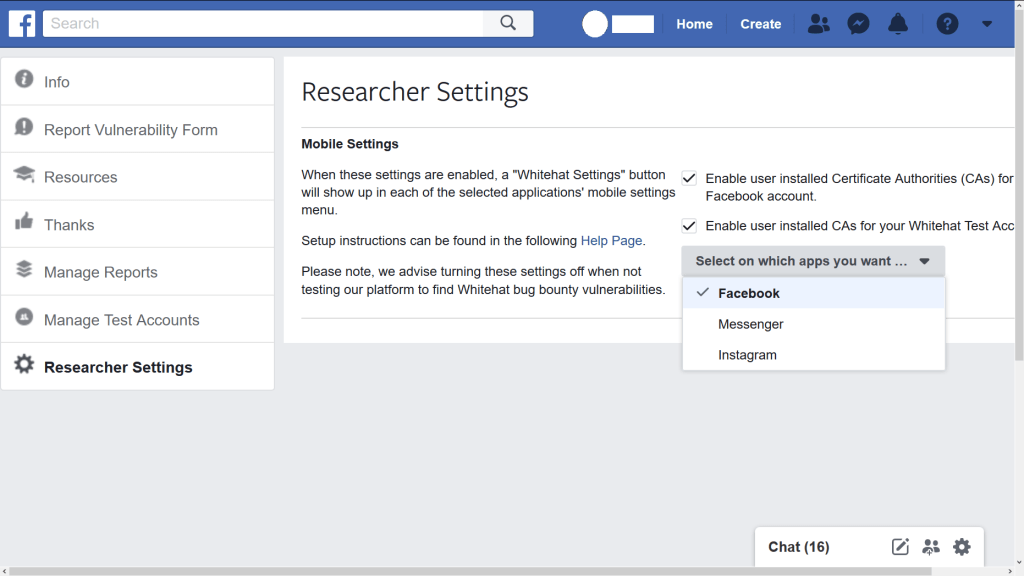This screenshot has width=1024, height=576.
Task: Click the Report Vulnerability Form icon
Action: pos(24,127)
